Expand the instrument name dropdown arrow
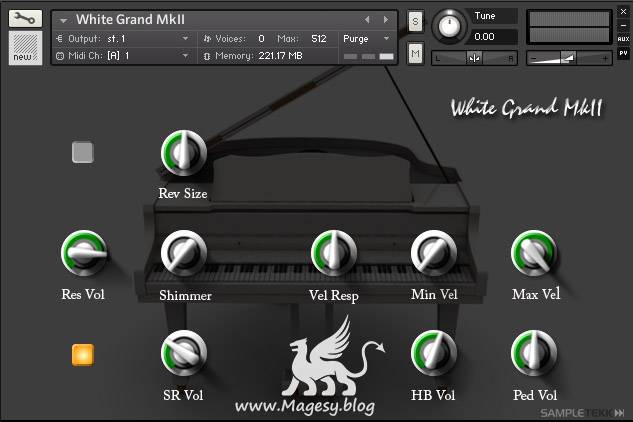633x422 pixels. pyautogui.click(x=63, y=20)
